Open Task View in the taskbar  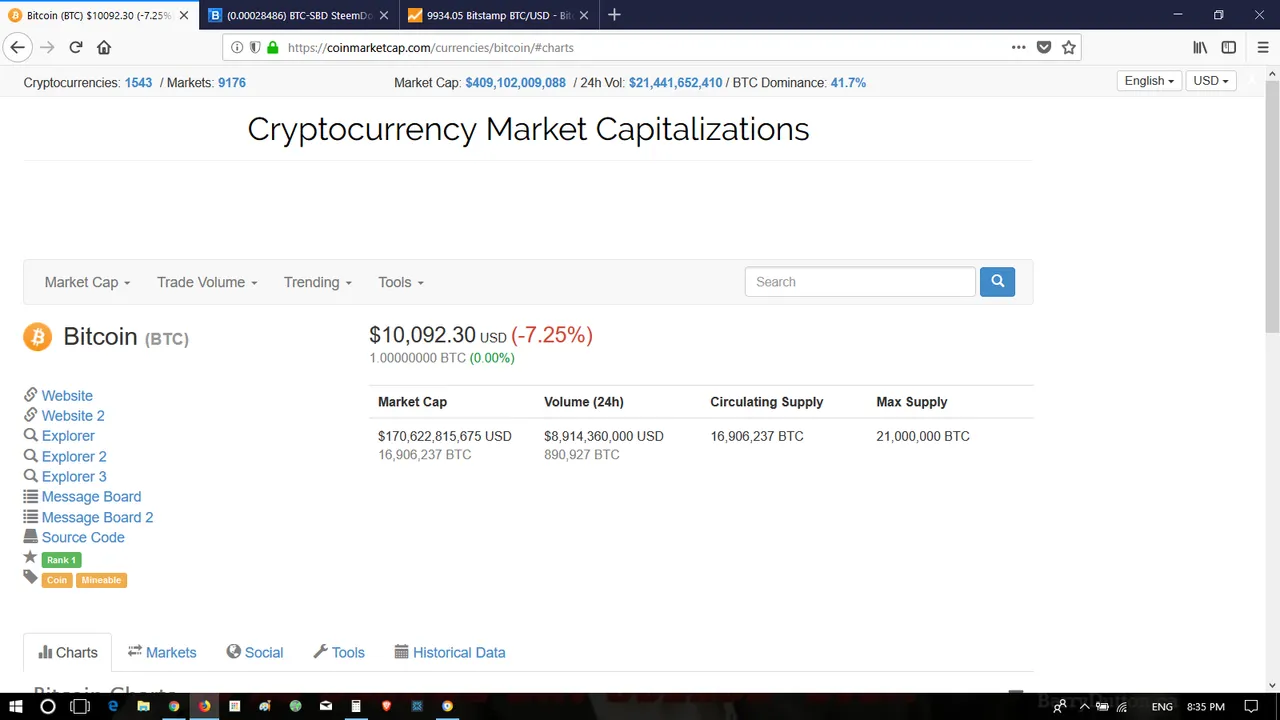click(x=80, y=706)
